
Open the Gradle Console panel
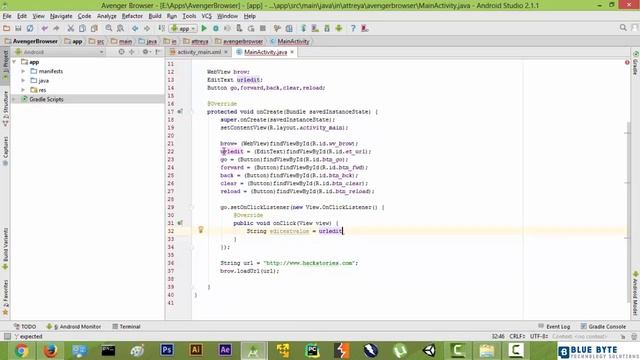(603, 327)
